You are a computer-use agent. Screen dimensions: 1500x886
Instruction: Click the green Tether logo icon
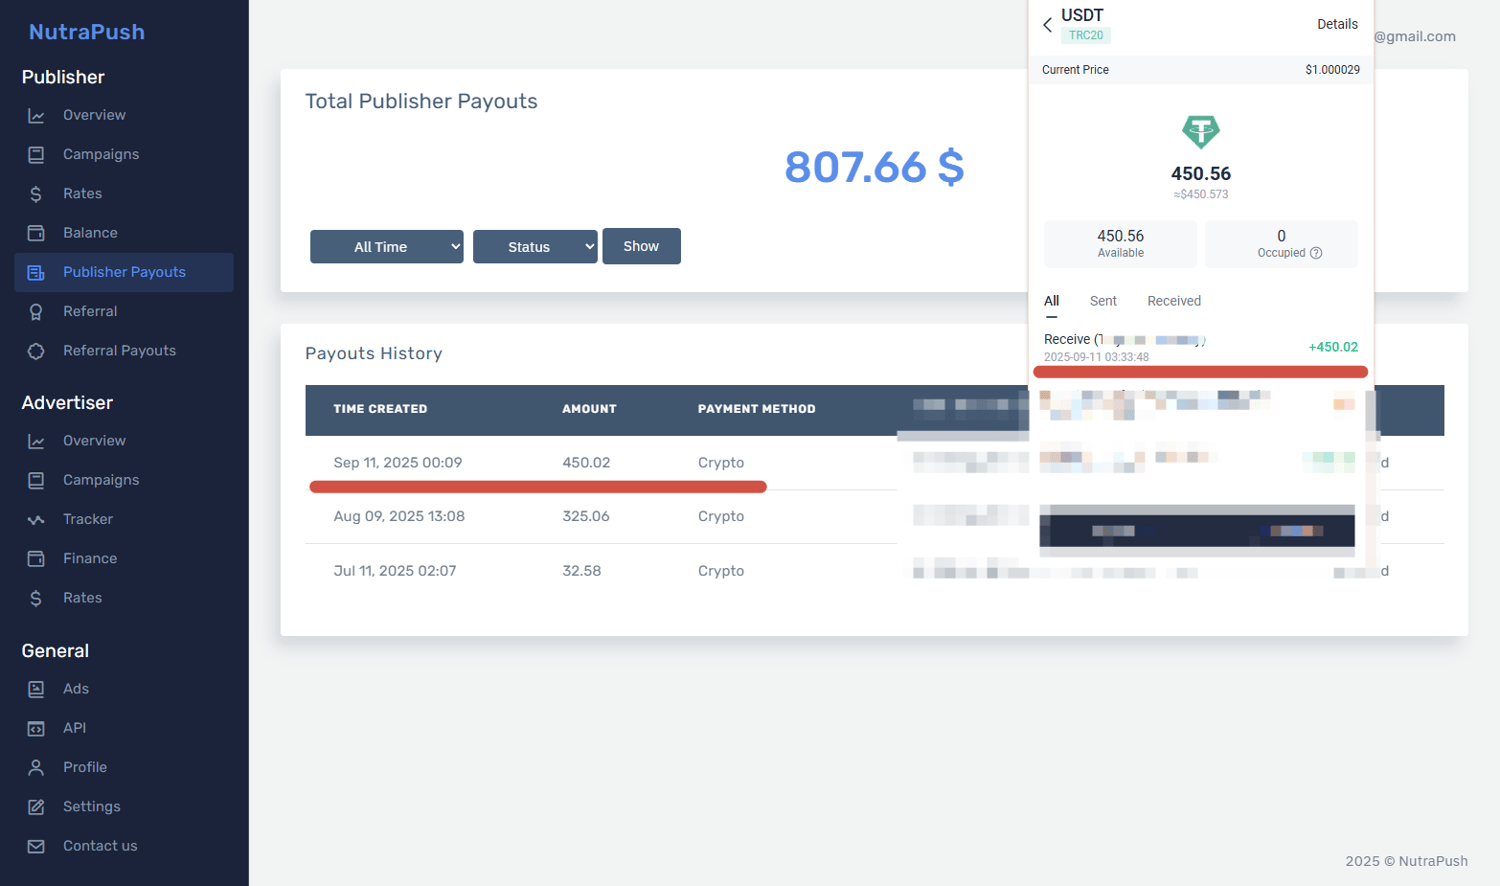(1201, 131)
